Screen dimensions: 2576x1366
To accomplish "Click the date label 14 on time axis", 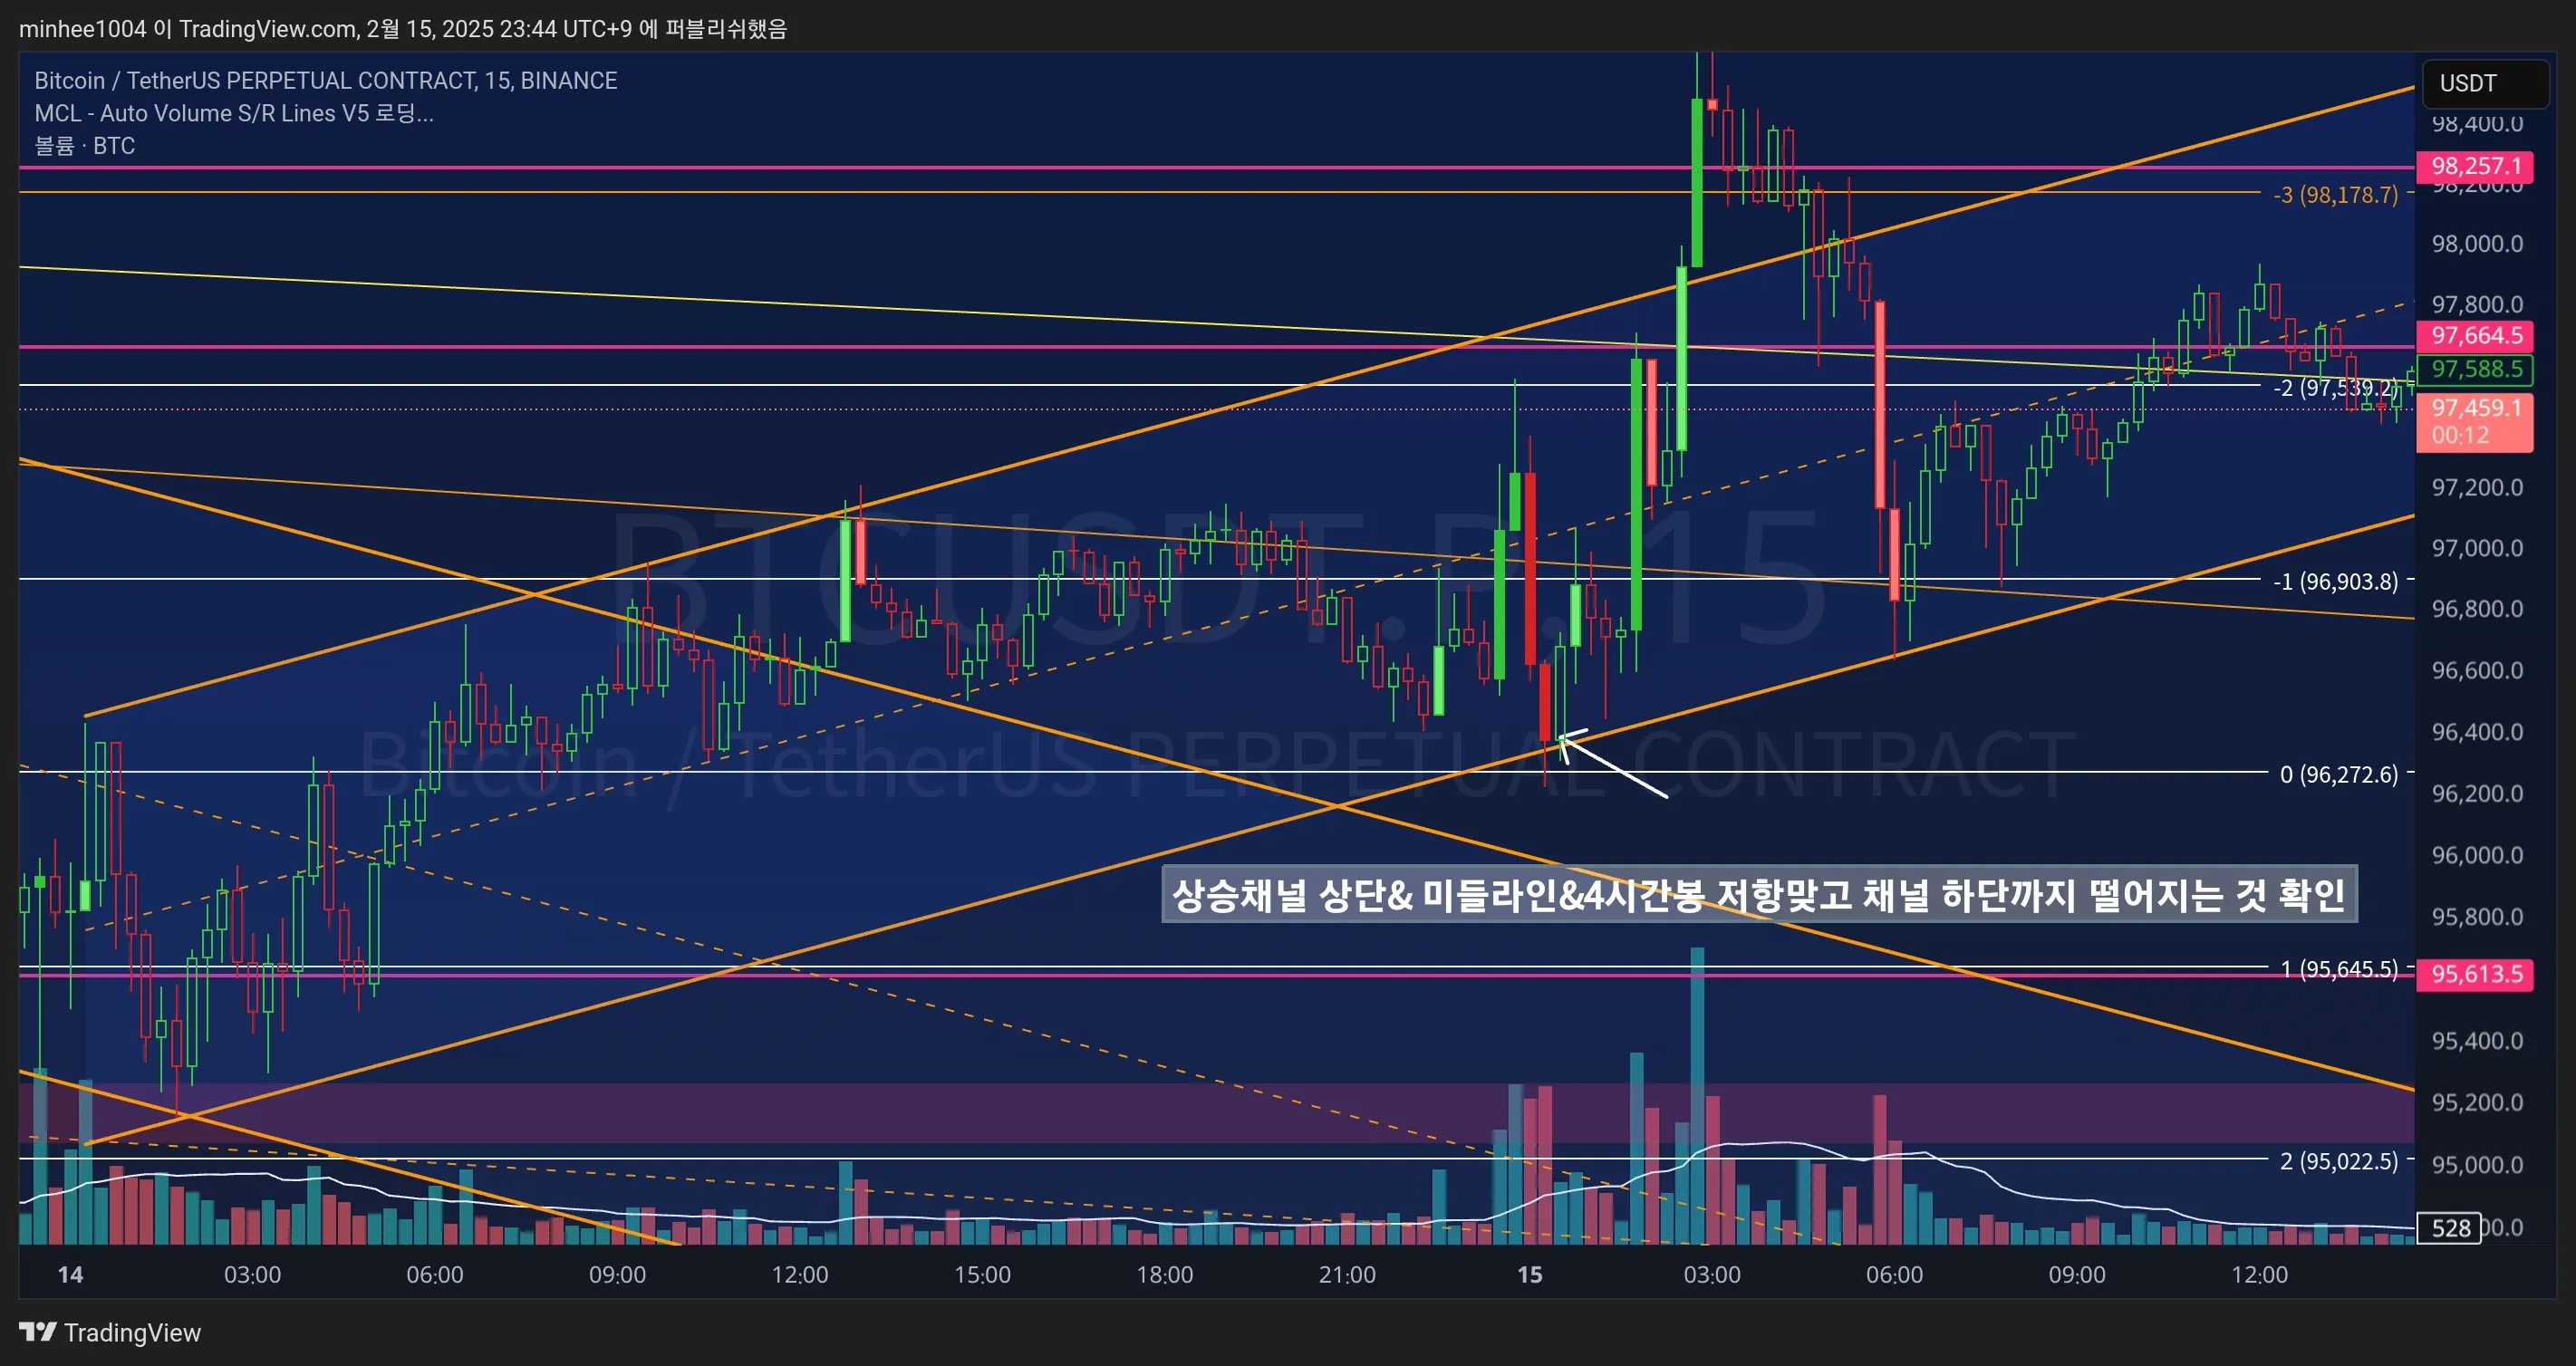I will pos(70,1275).
